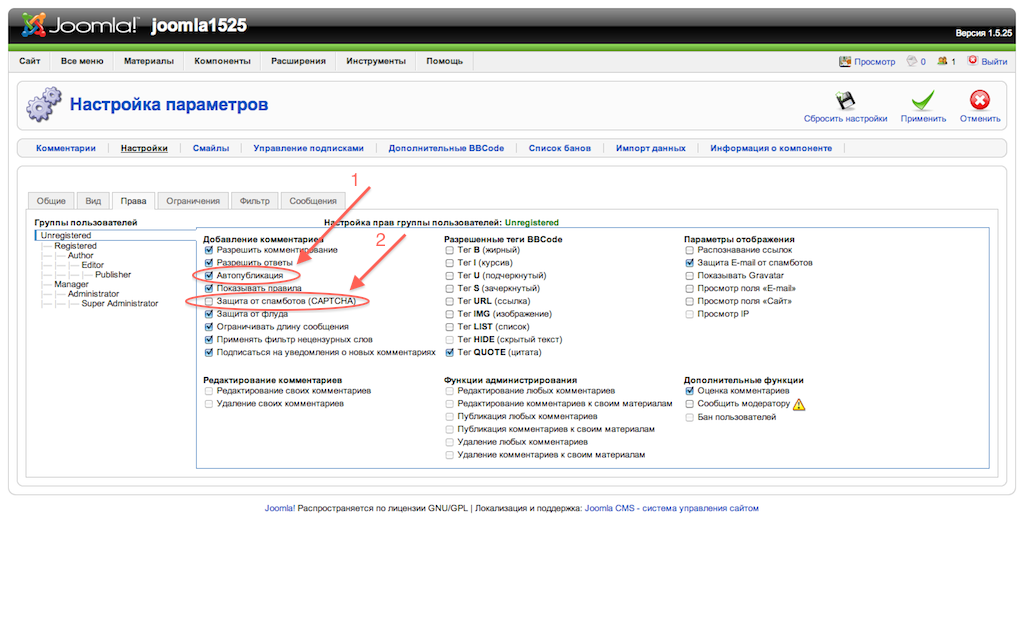Switch to the Ограничения tab
Image resolution: width=1024 pixels, height=640 pixels.
194,201
